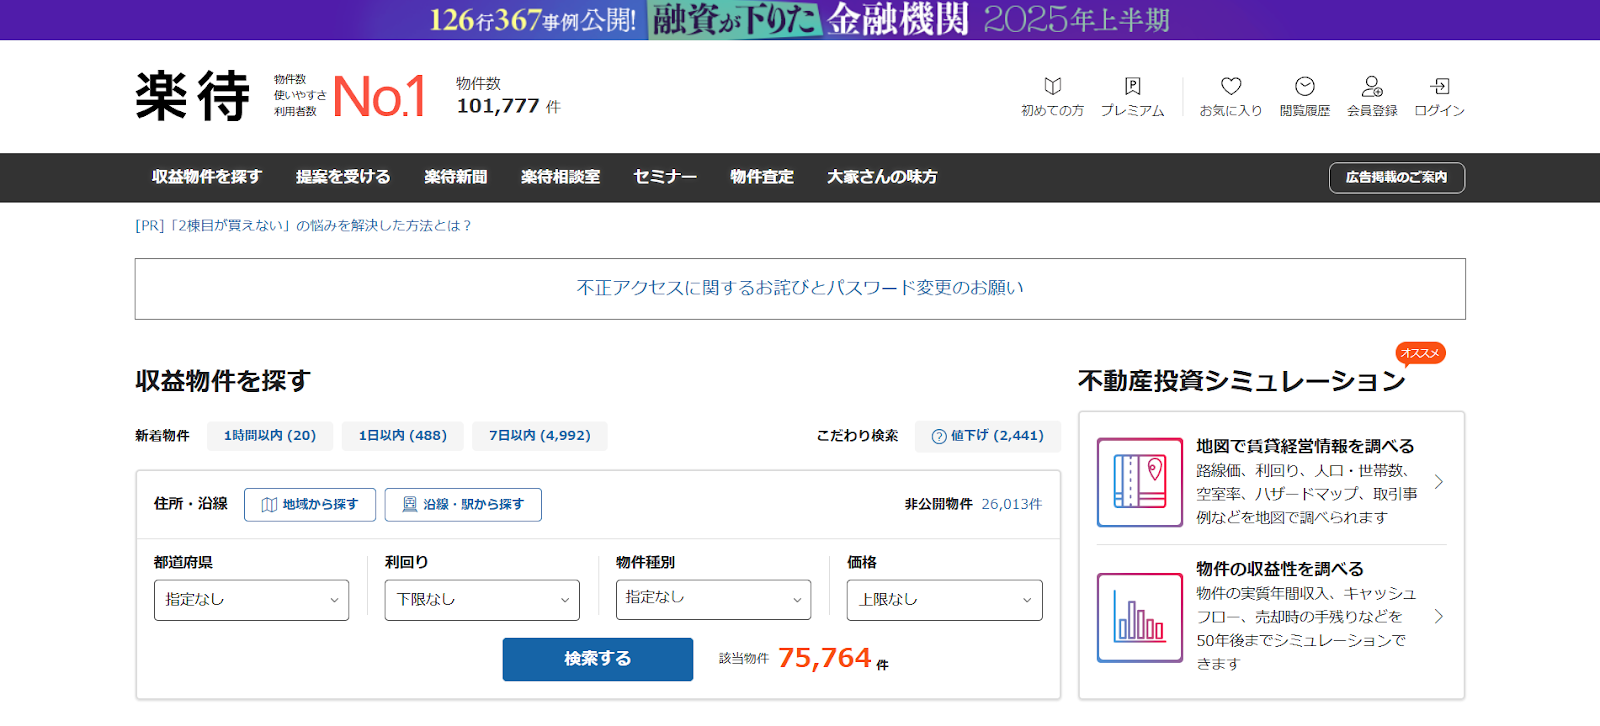
Task: Filter by 1日以内 (488) new listings
Action: 403,436
